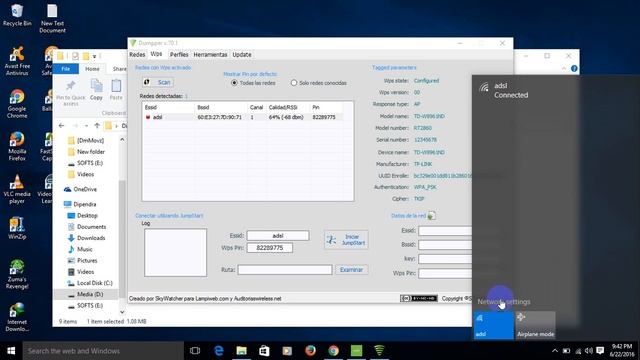Select the Solo redes conocidas radio option

318,83
